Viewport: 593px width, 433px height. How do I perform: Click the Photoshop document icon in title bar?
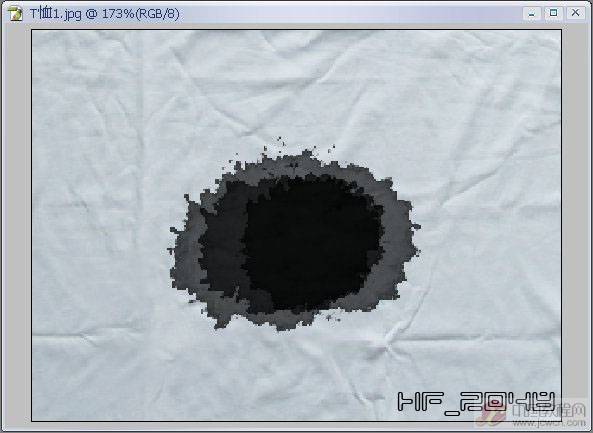[15, 14]
